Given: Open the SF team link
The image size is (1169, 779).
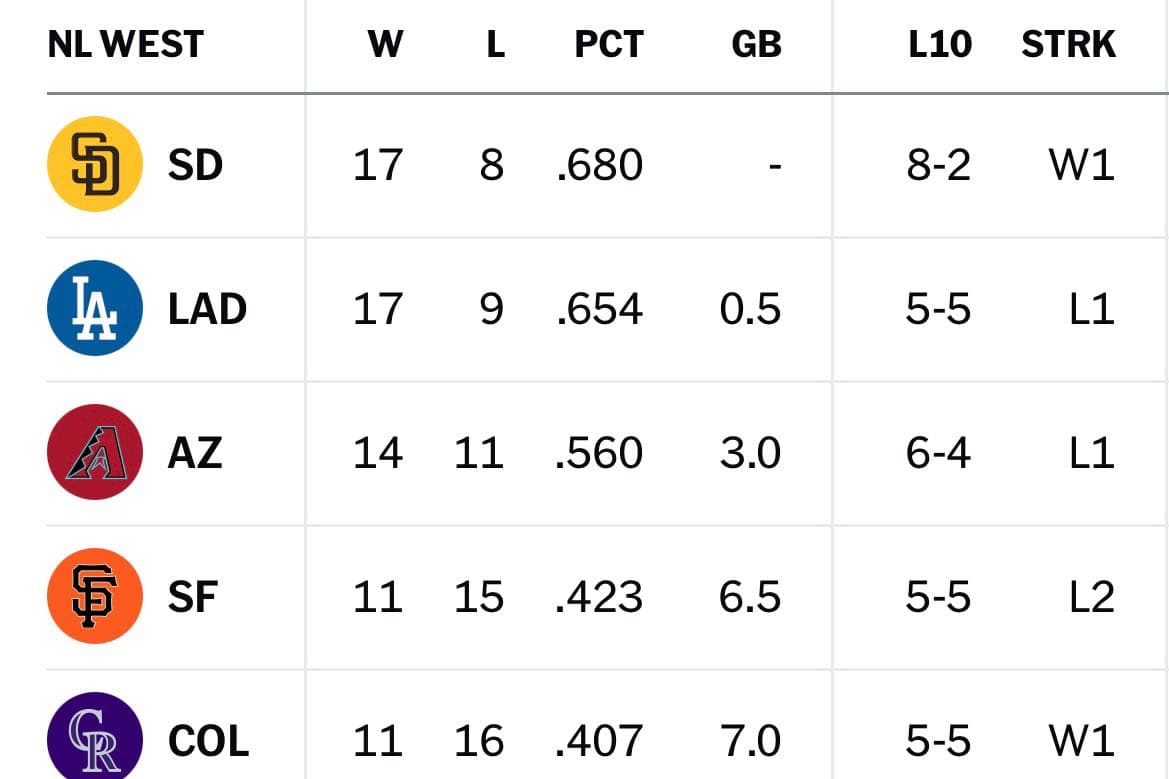Looking at the screenshot, I should [192, 596].
